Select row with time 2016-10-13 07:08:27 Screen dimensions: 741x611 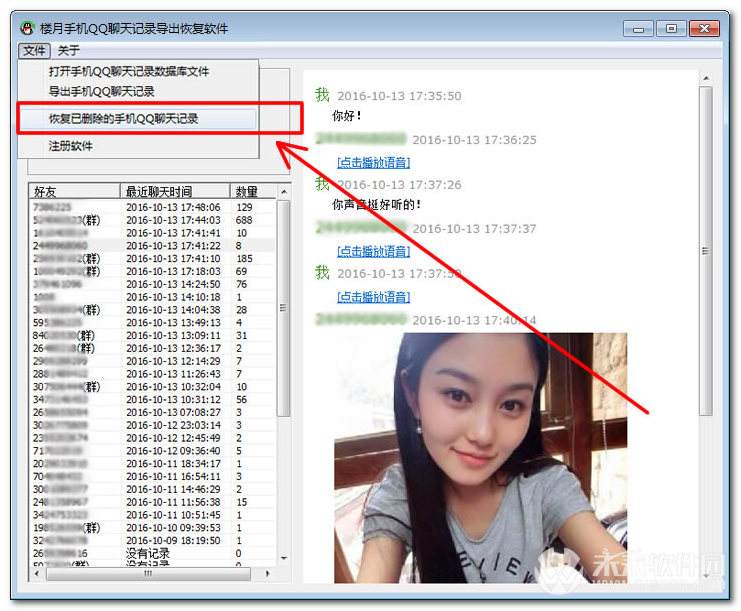152,412
